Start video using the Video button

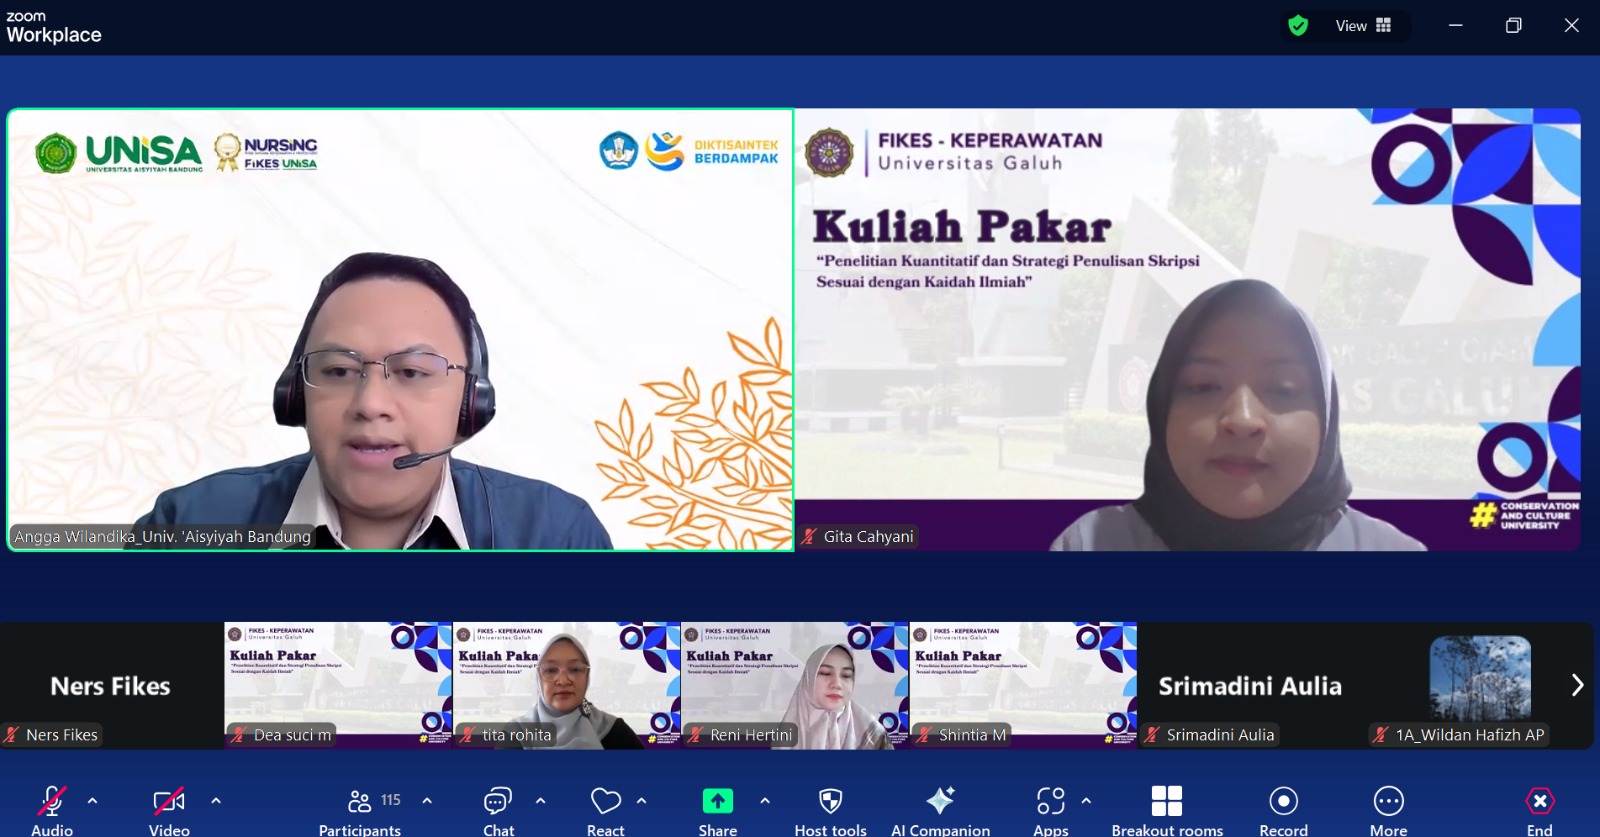pyautogui.click(x=169, y=803)
